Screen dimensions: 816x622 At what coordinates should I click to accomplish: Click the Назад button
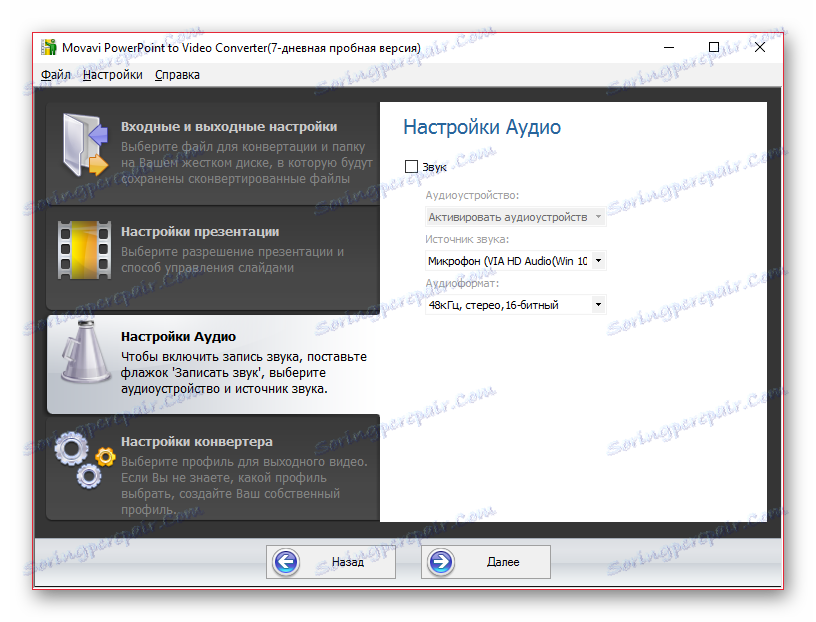pos(330,562)
